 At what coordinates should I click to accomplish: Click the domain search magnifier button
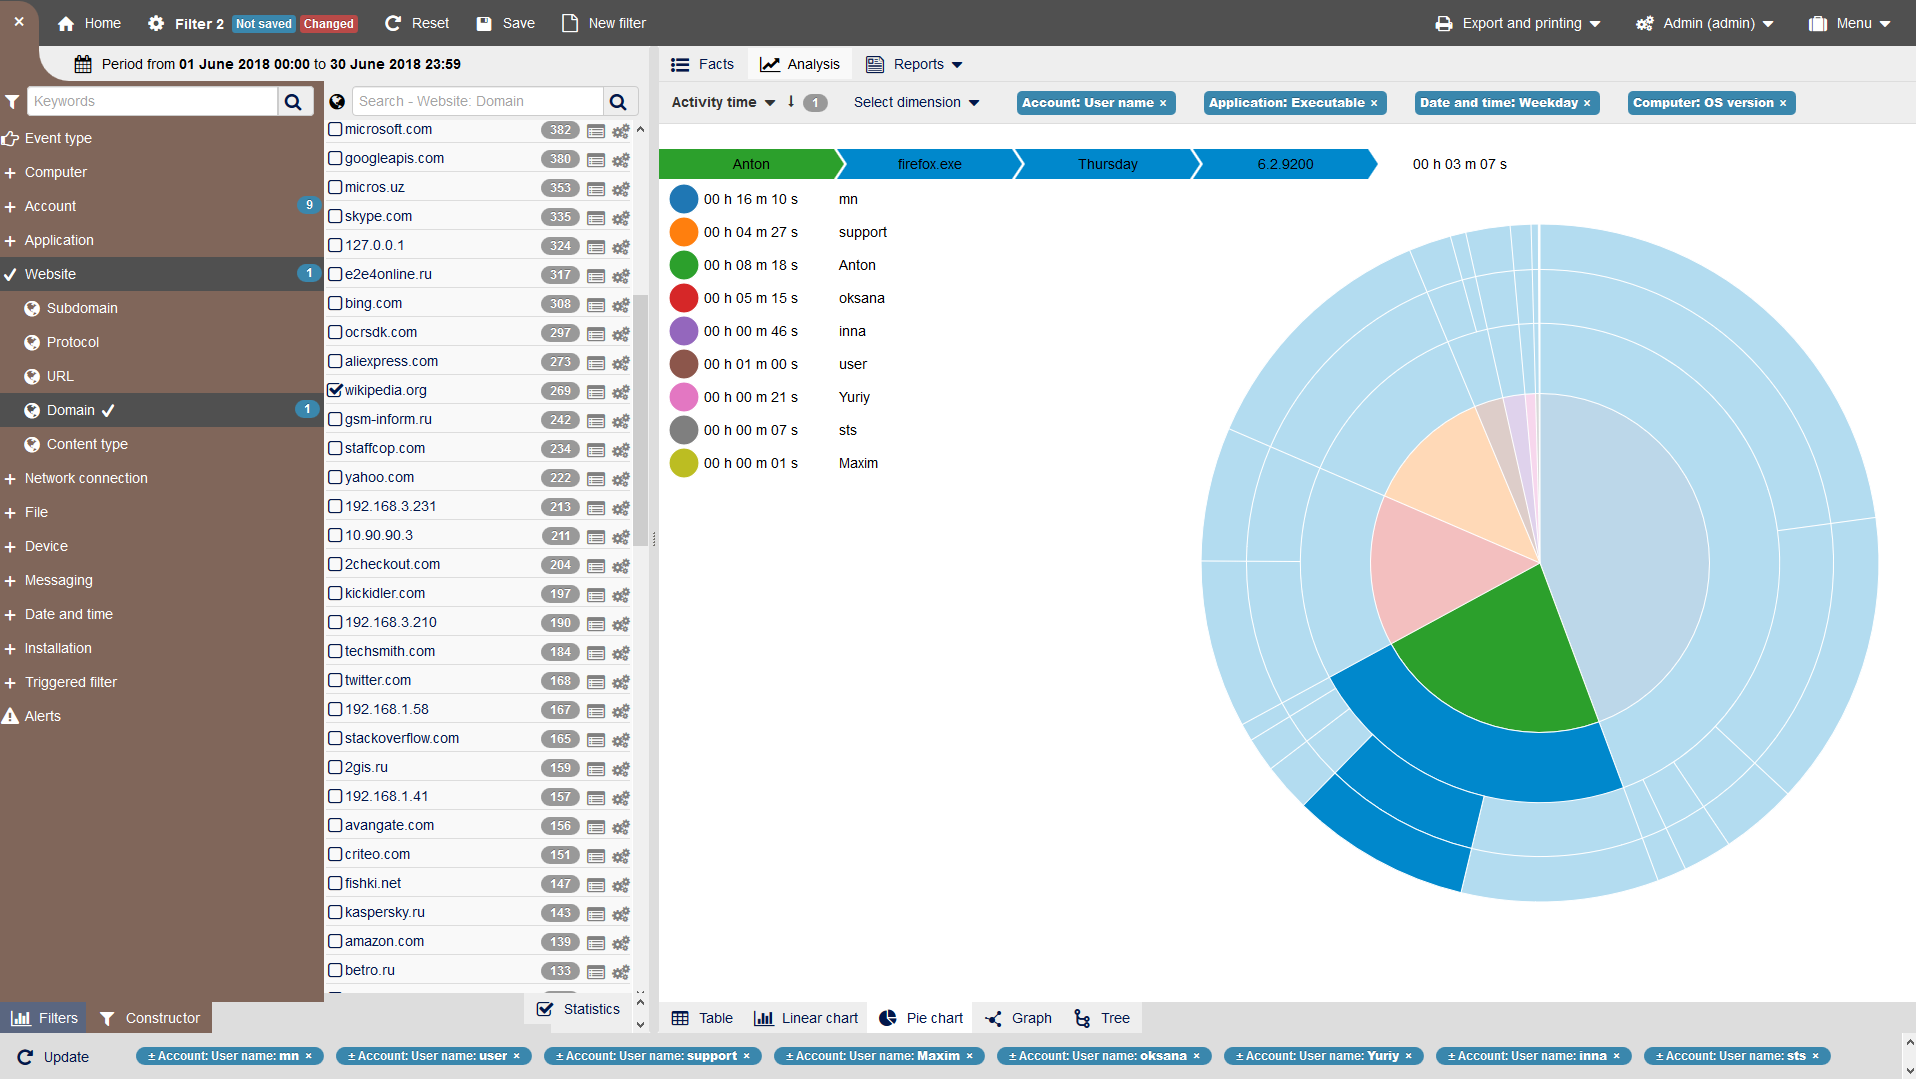click(618, 101)
